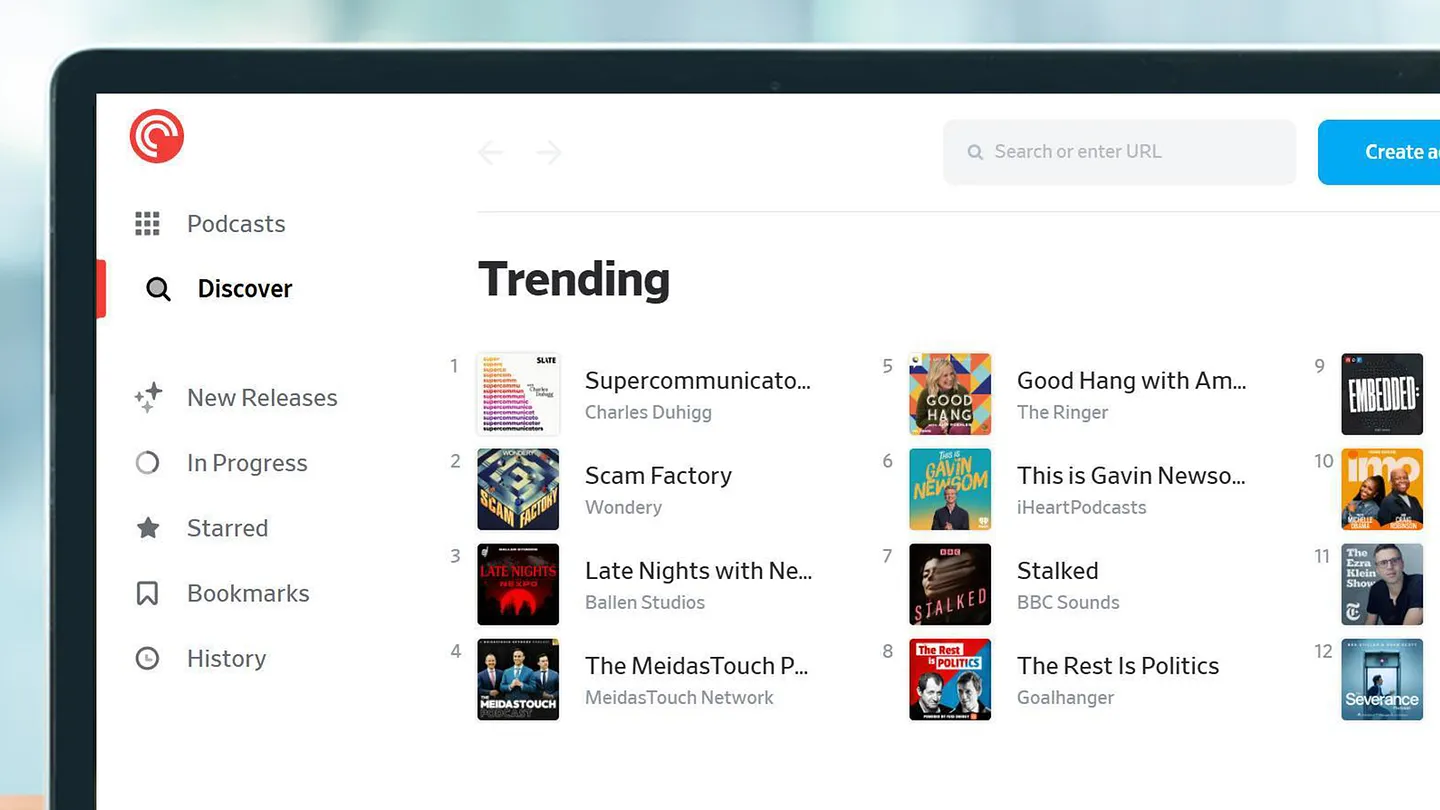Focus the Search or enter URL field

point(1118,151)
